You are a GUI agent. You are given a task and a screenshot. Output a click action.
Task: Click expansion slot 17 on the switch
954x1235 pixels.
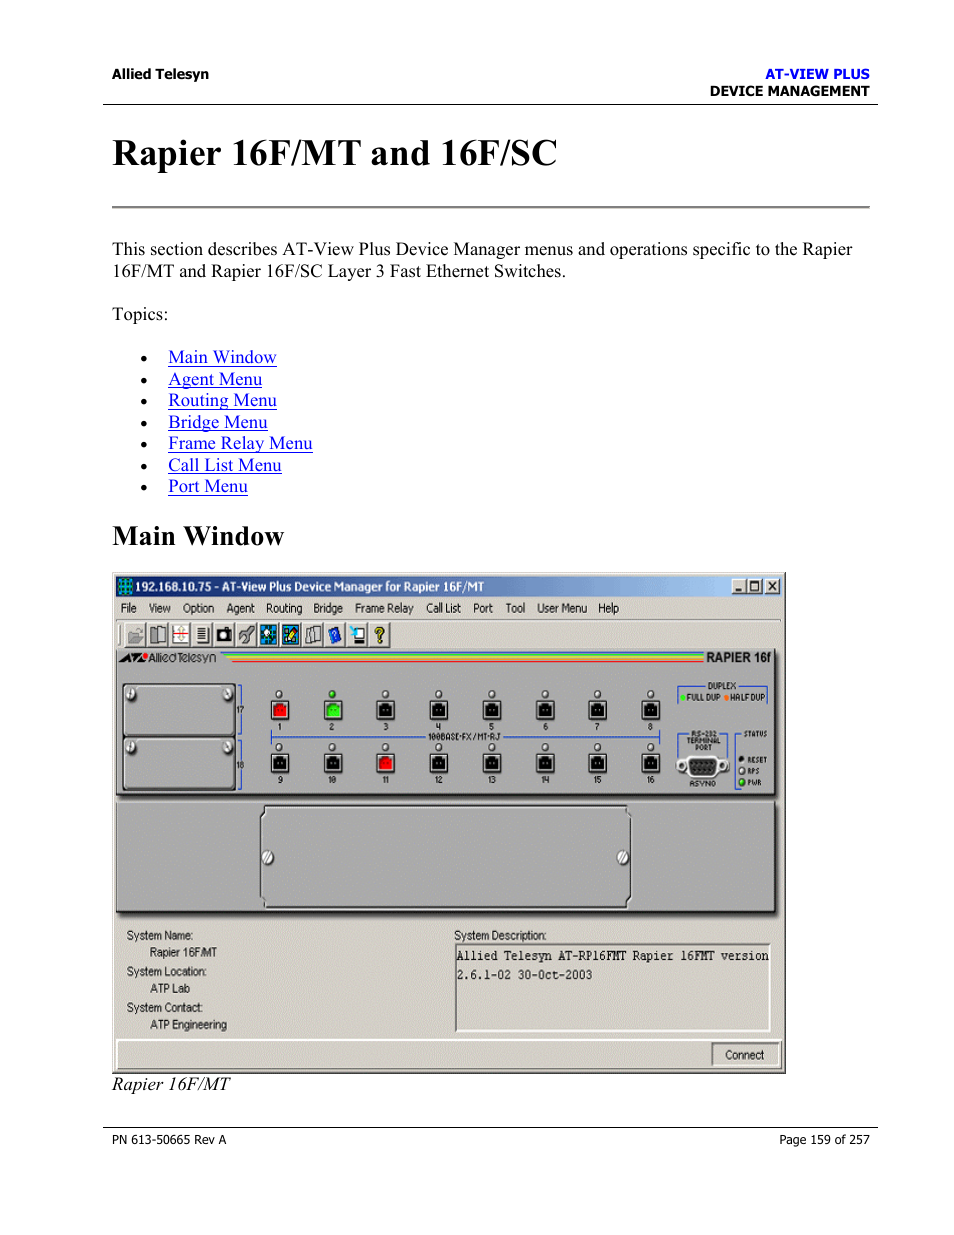tap(179, 710)
